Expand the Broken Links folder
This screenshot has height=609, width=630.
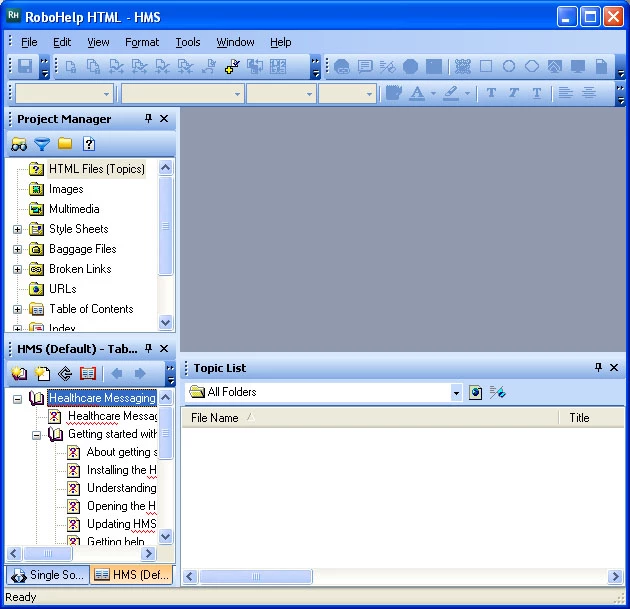(x=17, y=269)
